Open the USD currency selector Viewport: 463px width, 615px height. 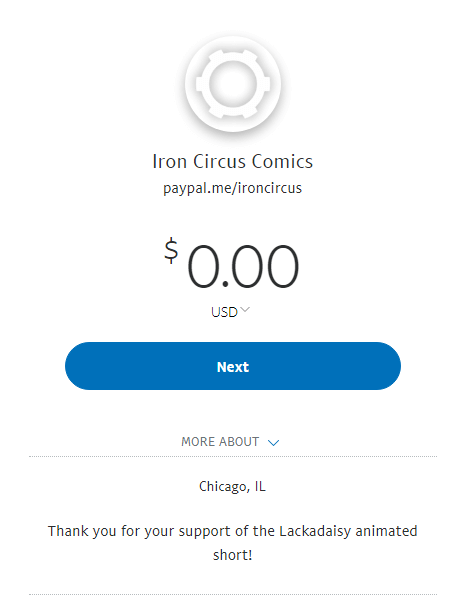230,312
